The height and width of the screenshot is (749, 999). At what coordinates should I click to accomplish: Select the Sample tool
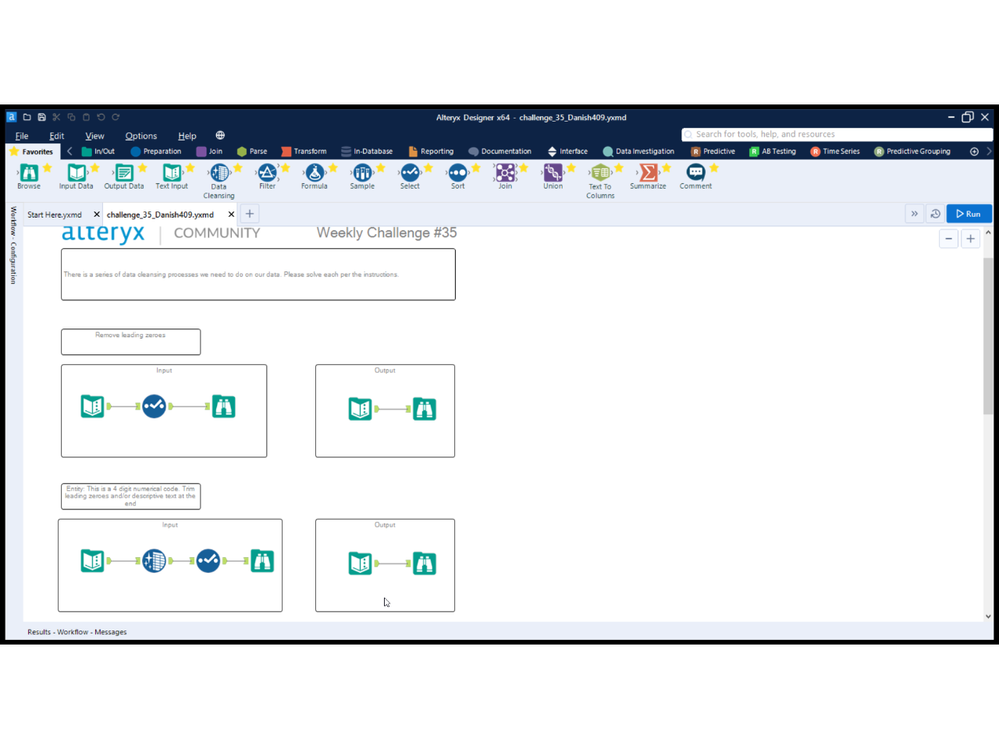362,176
